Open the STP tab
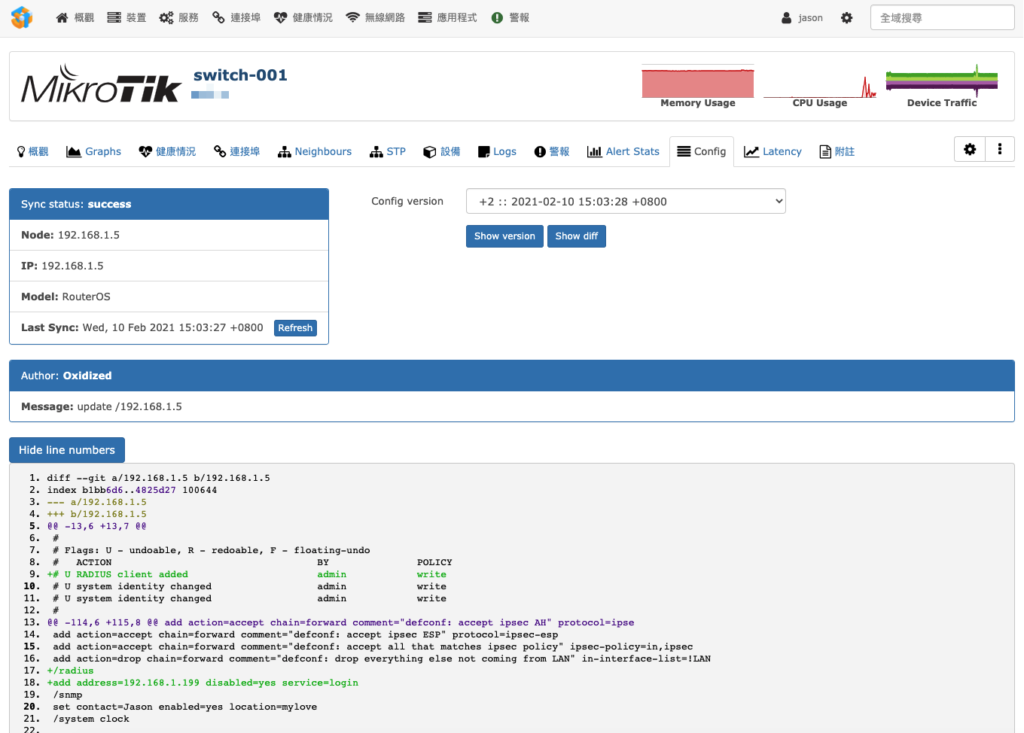The width and height of the screenshot is (1024, 733). tap(388, 152)
